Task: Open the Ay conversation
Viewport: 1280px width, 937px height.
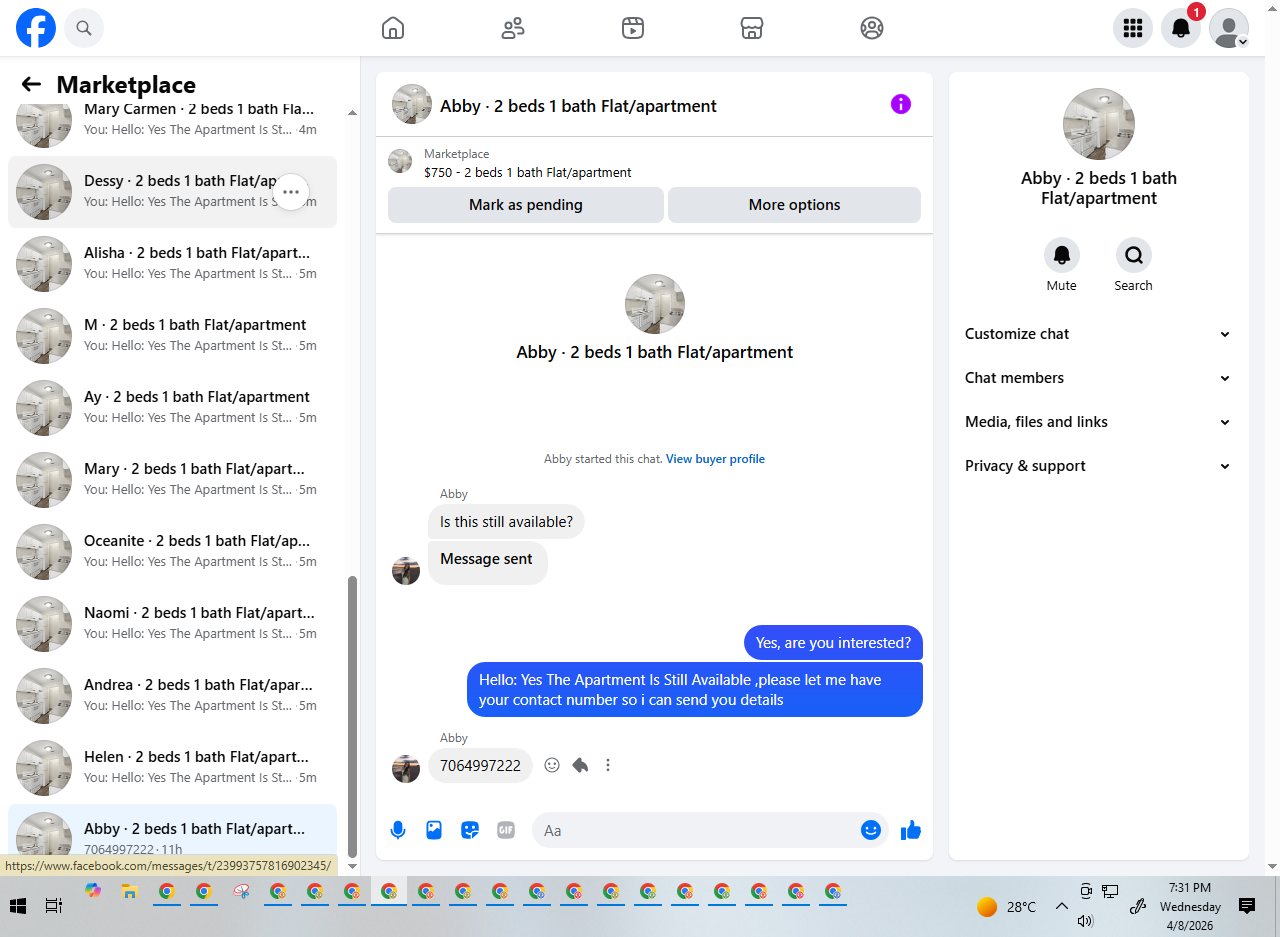Action: (172, 408)
